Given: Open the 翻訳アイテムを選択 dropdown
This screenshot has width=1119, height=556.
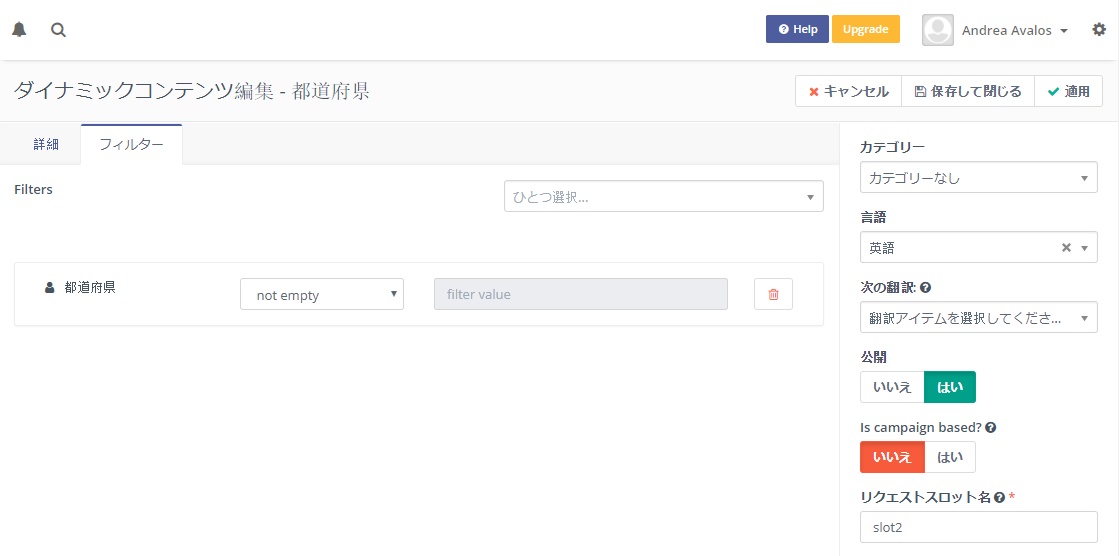Looking at the screenshot, I should [978, 318].
